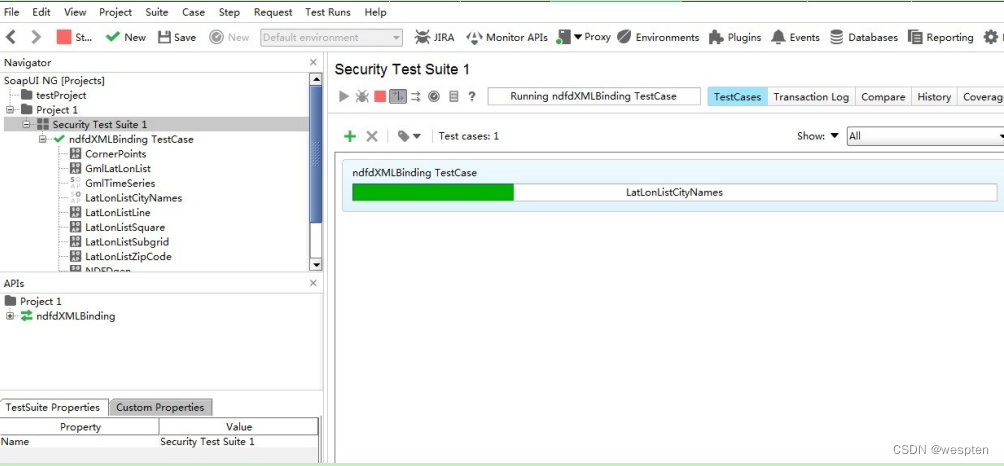Open the Databases toolbar item
1004x466 pixels.
coord(863,37)
